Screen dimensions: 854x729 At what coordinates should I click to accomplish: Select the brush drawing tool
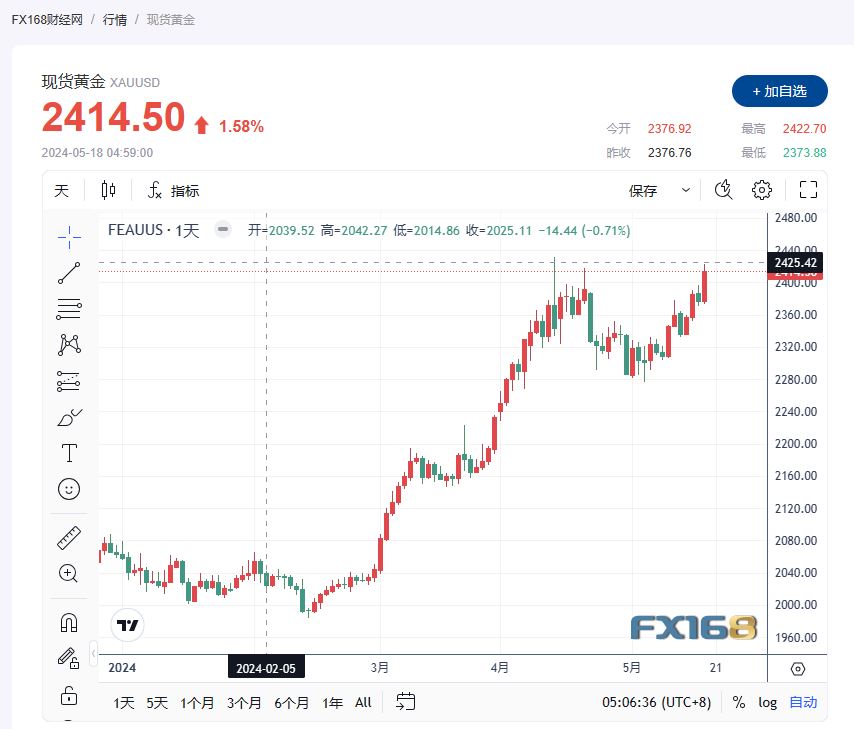68,417
